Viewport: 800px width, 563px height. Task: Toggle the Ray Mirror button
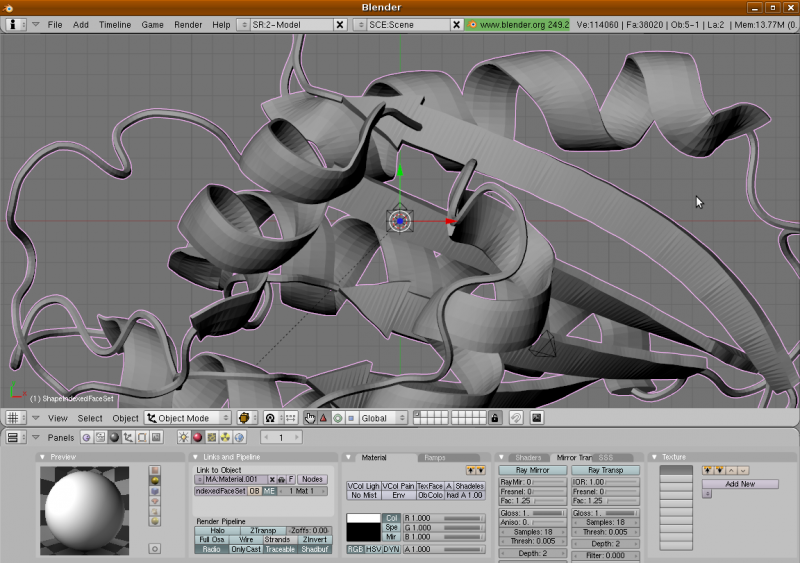532,470
